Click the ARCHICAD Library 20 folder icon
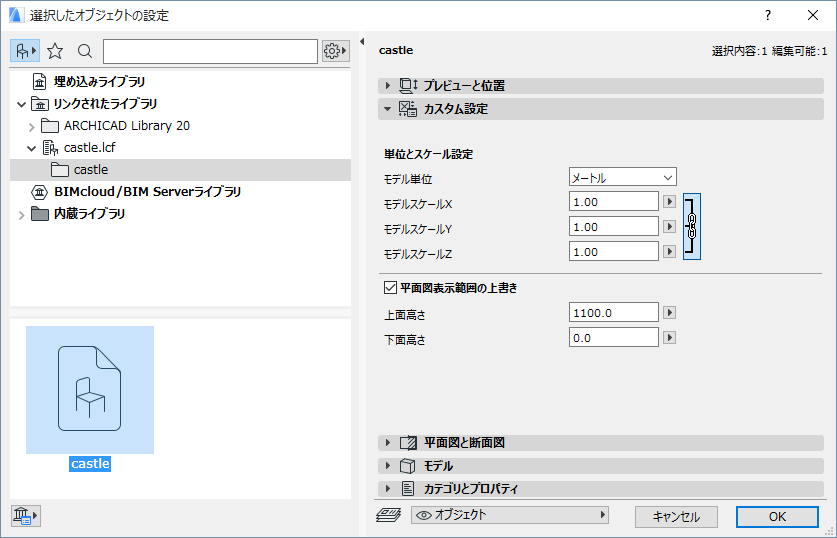The height and width of the screenshot is (538, 837). point(50,125)
